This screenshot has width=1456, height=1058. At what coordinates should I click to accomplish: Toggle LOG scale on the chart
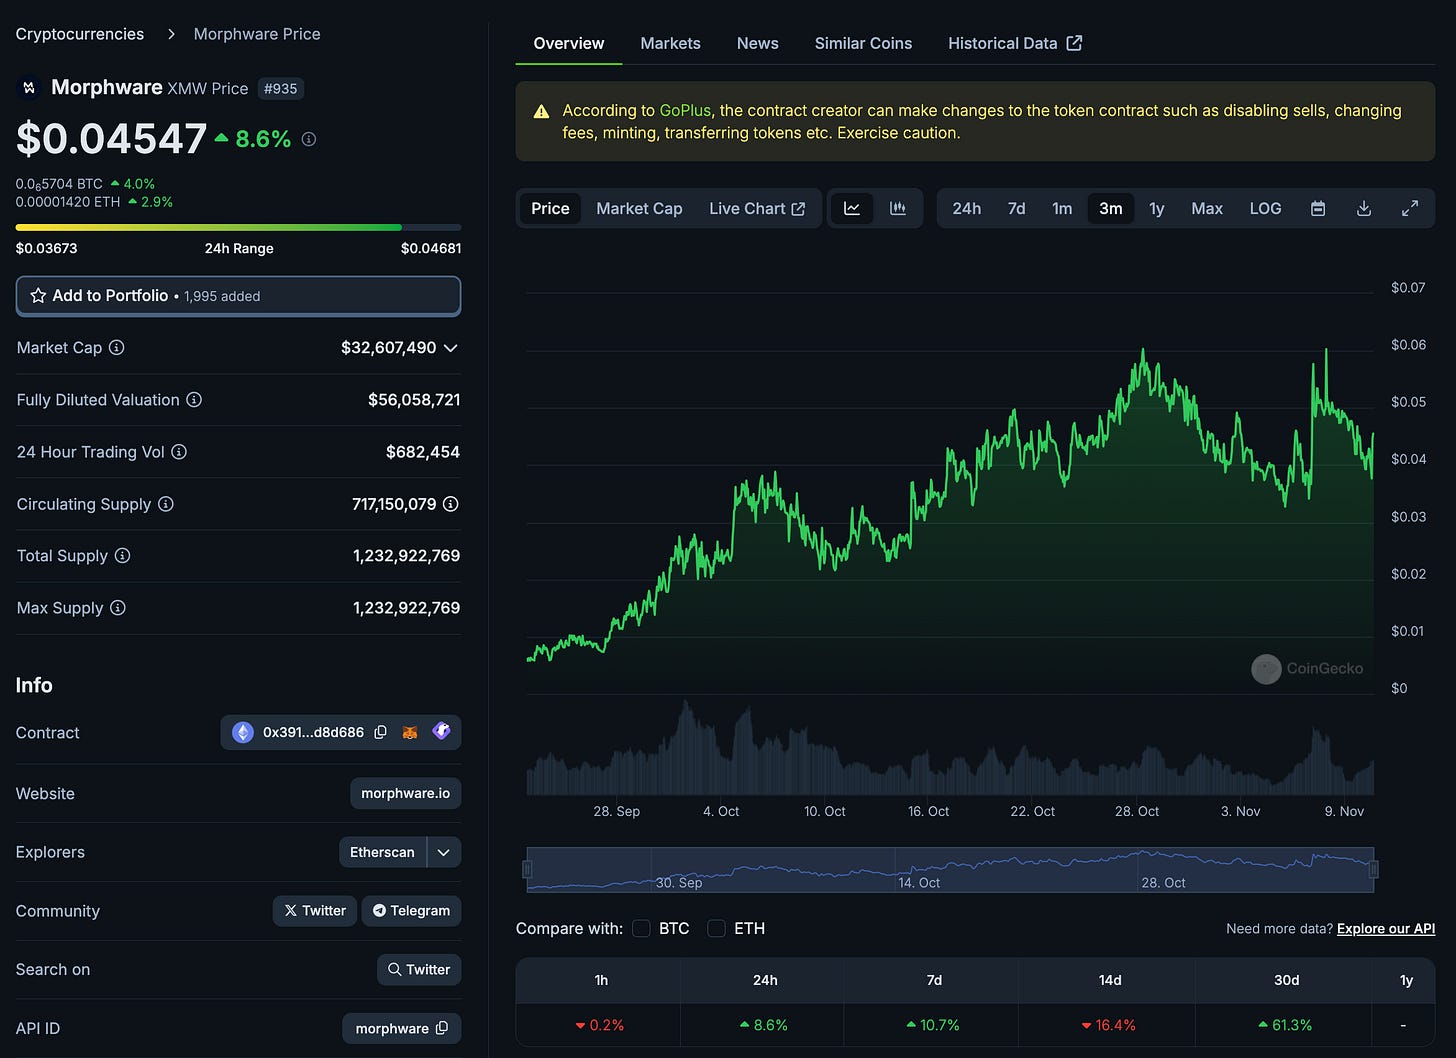tap(1265, 208)
